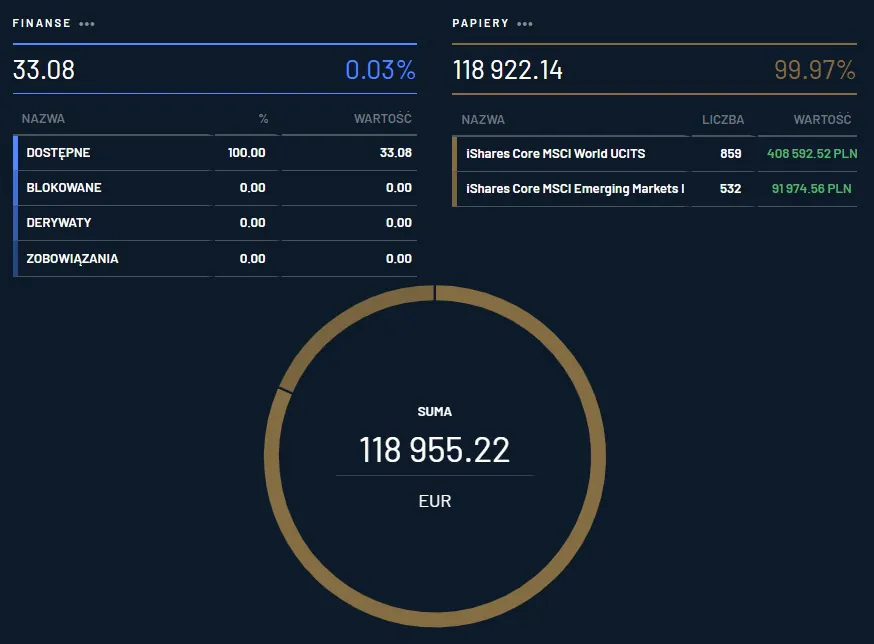Click the 408 592.52 PLN value
874x644 pixels.
809,154
